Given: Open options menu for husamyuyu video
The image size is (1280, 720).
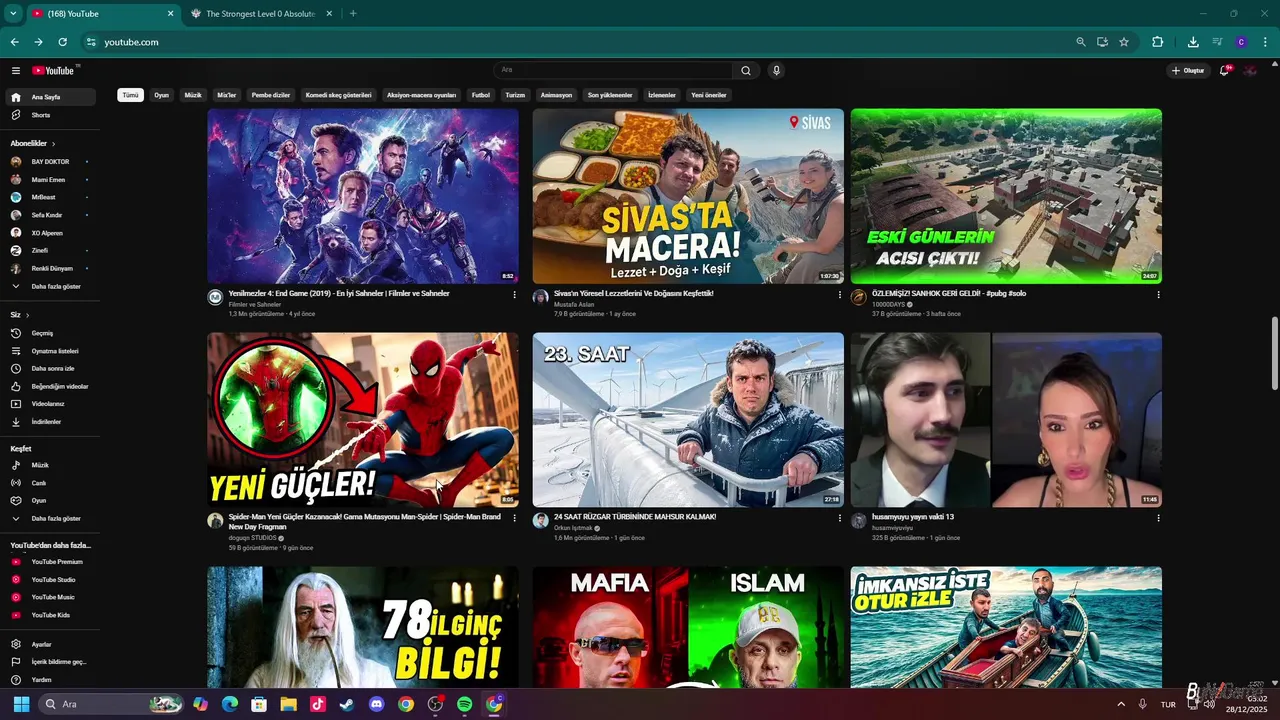Looking at the screenshot, I should (x=1158, y=518).
